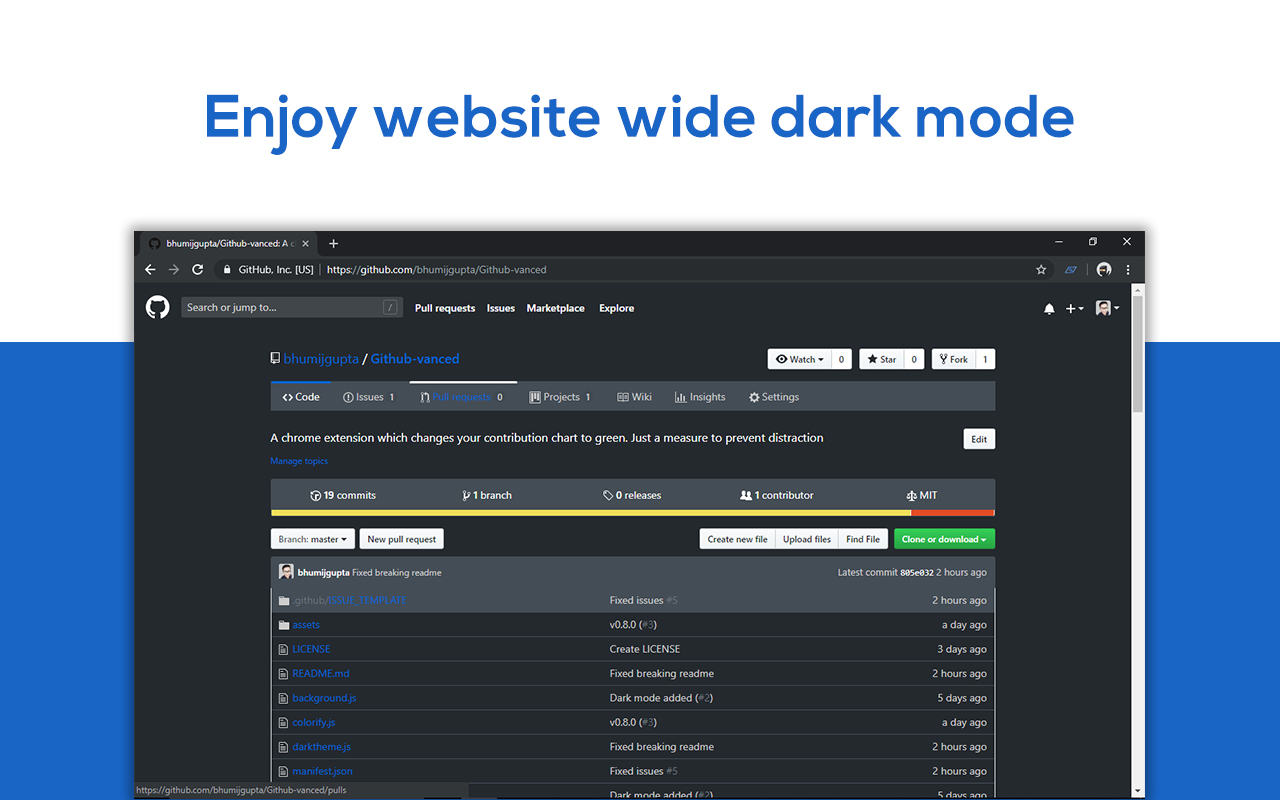
Task: Fork the repository
Action: (x=953, y=359)
